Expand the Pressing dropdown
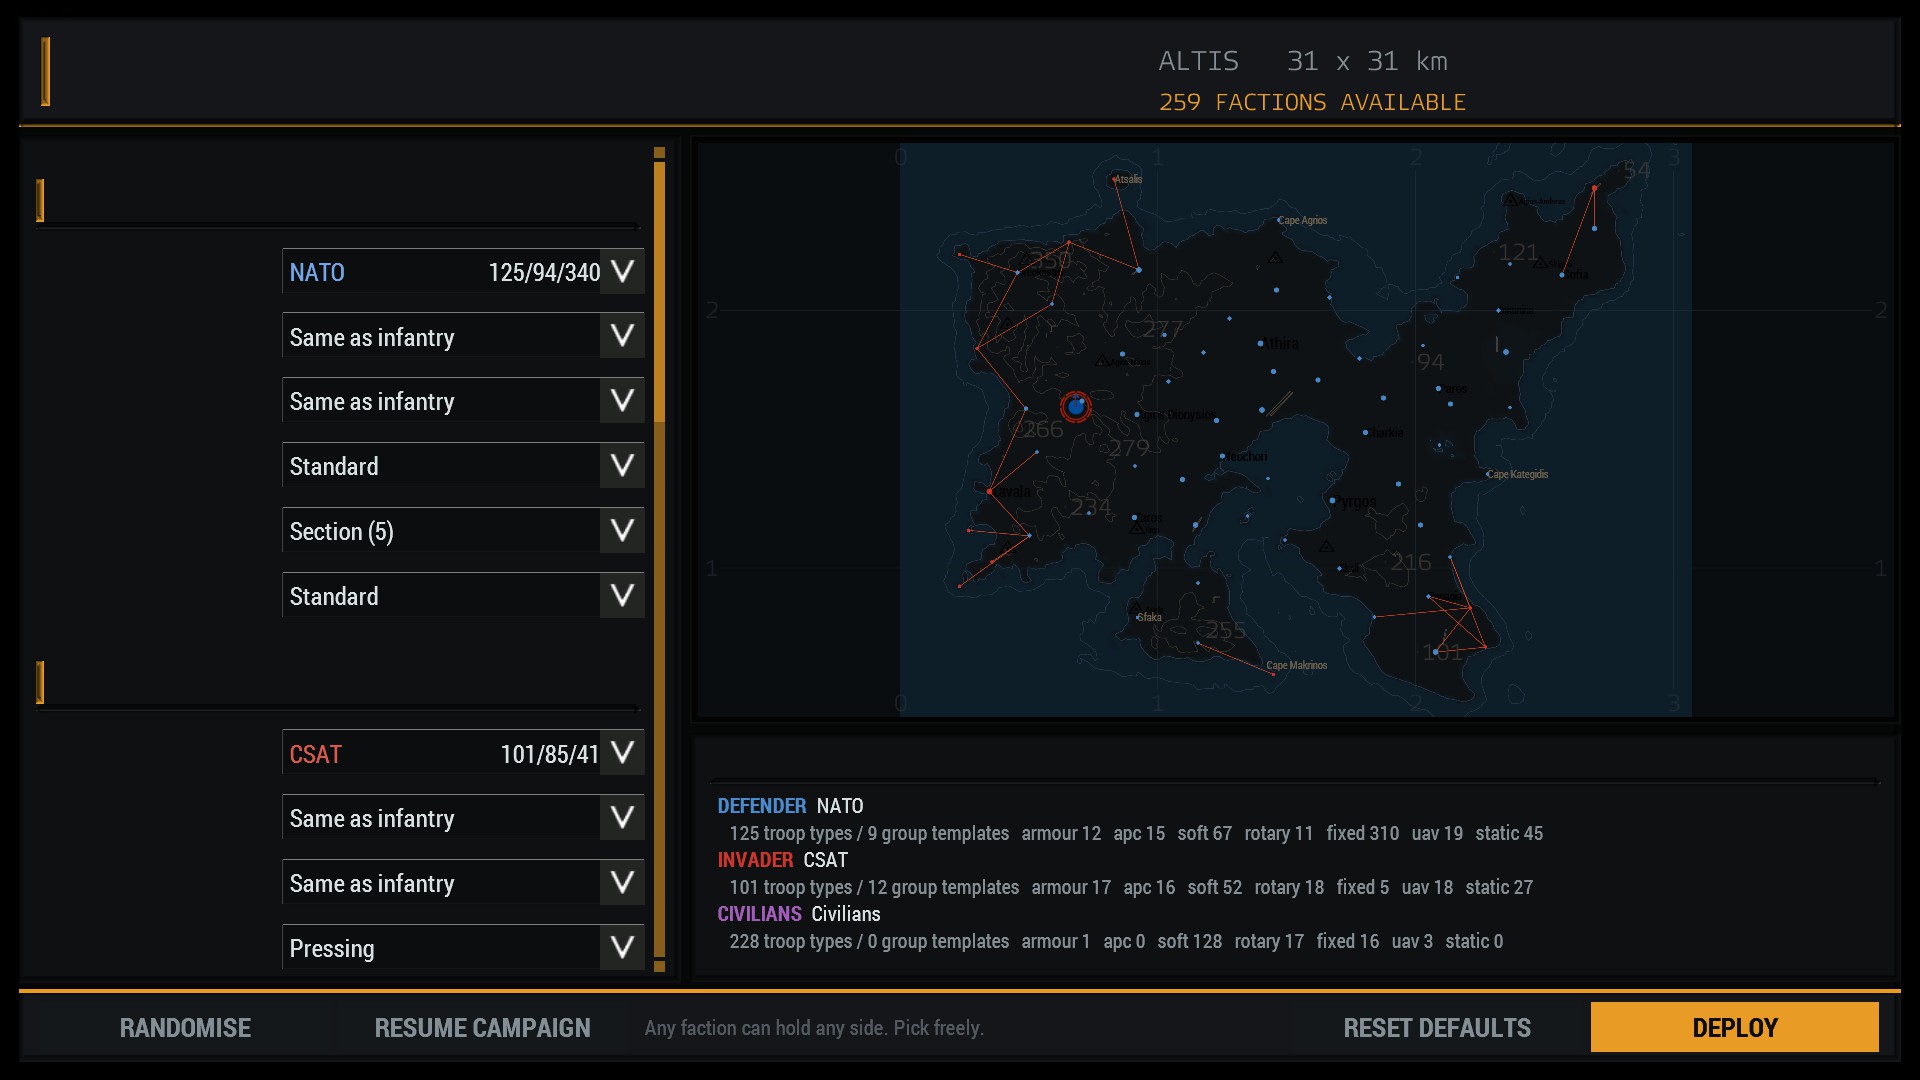 pyautogui.click(x=463, y=947)
